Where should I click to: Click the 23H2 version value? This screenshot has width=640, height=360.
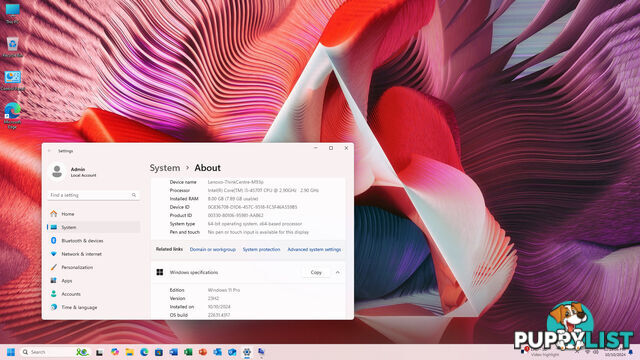(213, 298)
